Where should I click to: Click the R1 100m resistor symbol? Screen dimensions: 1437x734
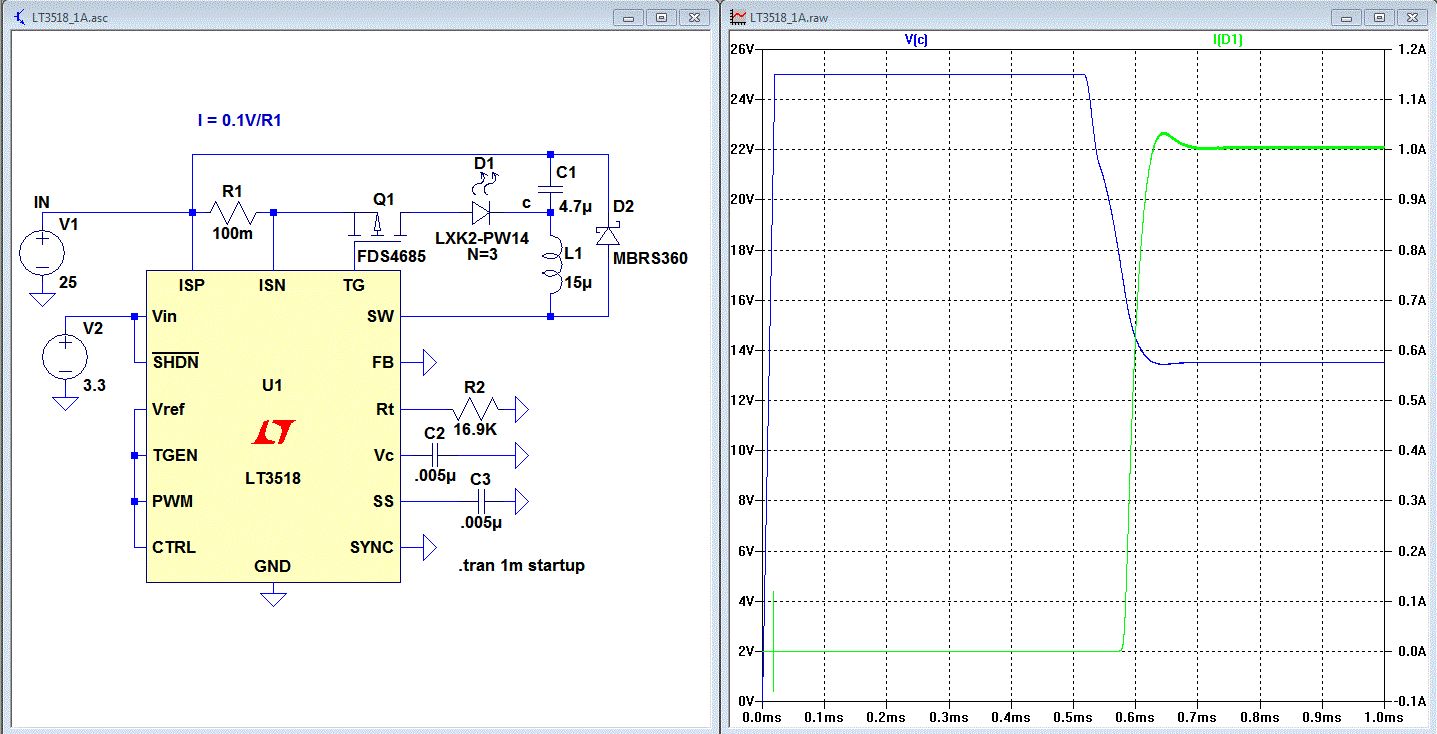pyautogui.click(x=232, y=212)
